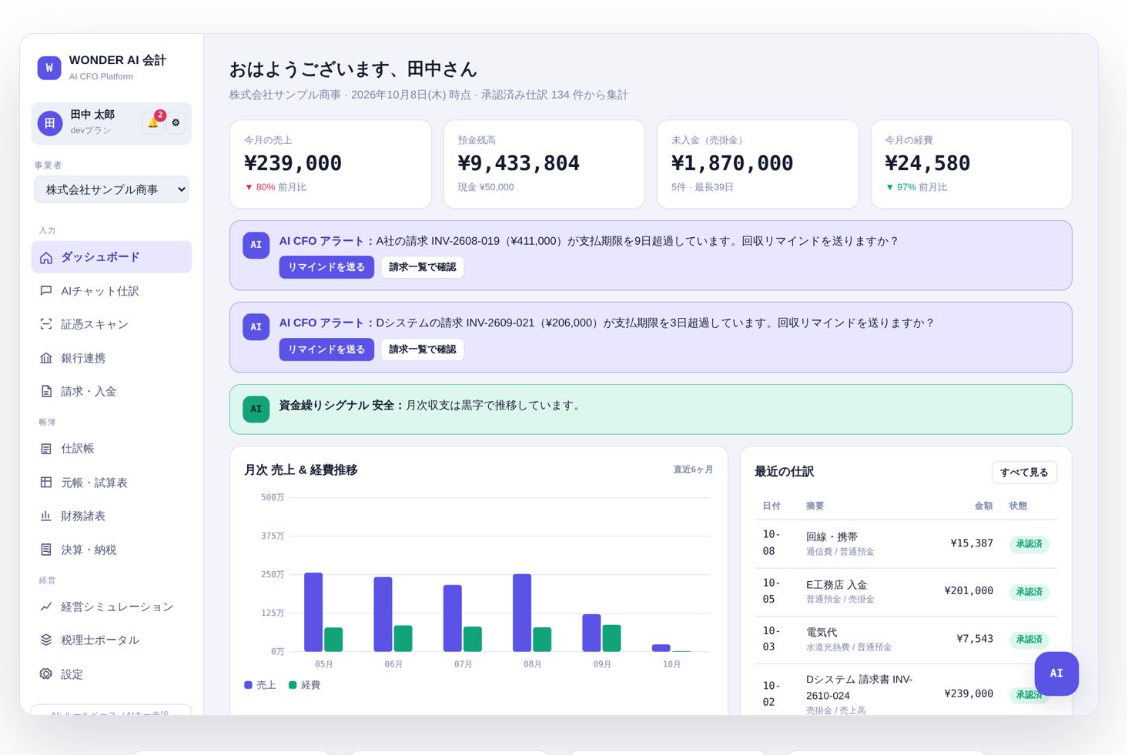The image size is (1127, 755).
Task: Open the notification bell with badge
Action: click(154, 122)
